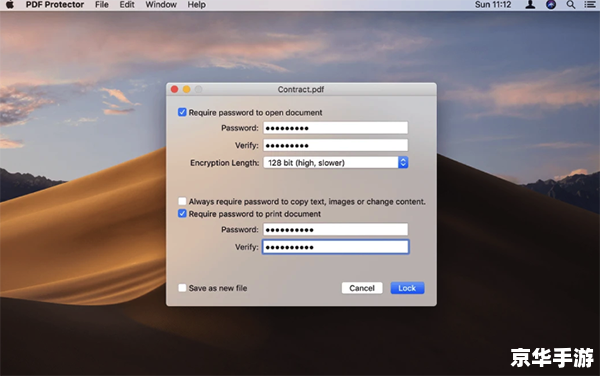This screenshot has height=376, width=600.
Task: Focus the open-document Verify field
Action: (336, 145)
